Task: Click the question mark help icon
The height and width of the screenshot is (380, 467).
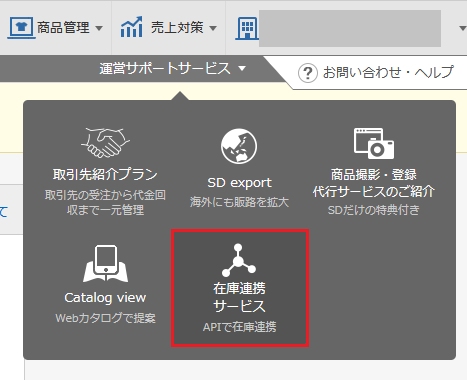Action: point(307,73)
